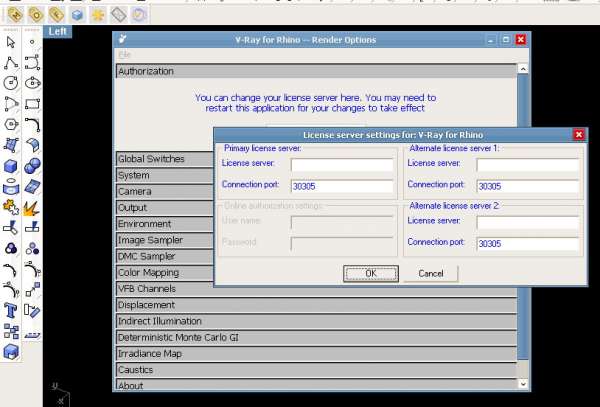Expand the Displacement rollout
Screen dimensions: 600x407
pos(316,305)
